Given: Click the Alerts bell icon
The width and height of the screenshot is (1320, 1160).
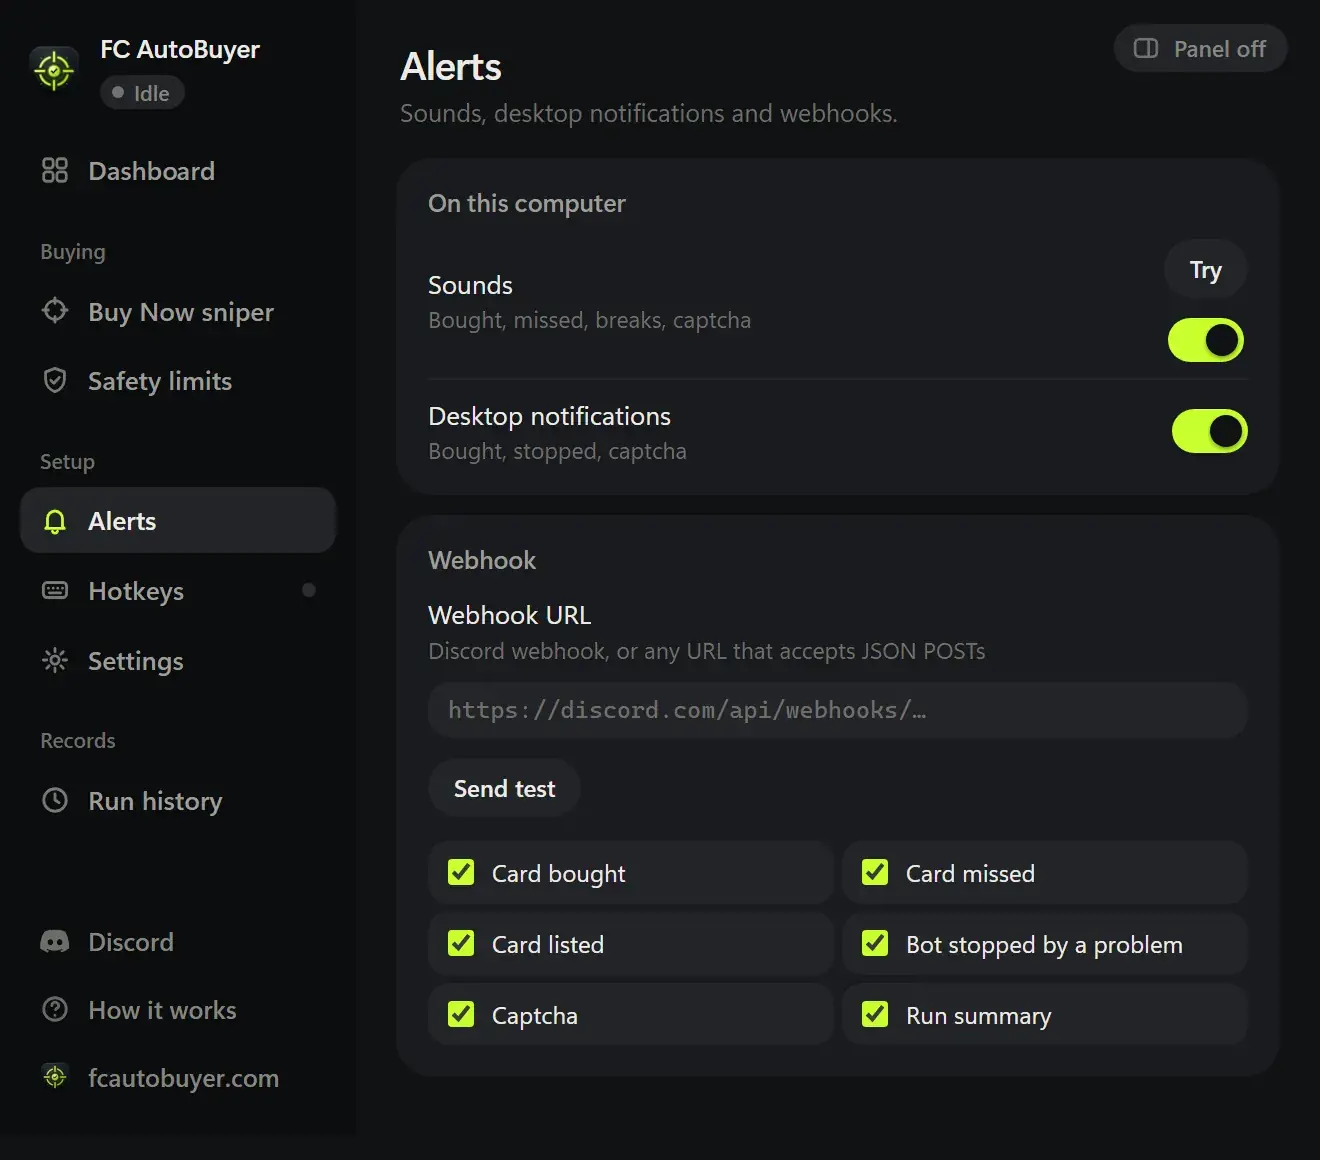Looking at the screenshot, I should [x=55, y=521].
